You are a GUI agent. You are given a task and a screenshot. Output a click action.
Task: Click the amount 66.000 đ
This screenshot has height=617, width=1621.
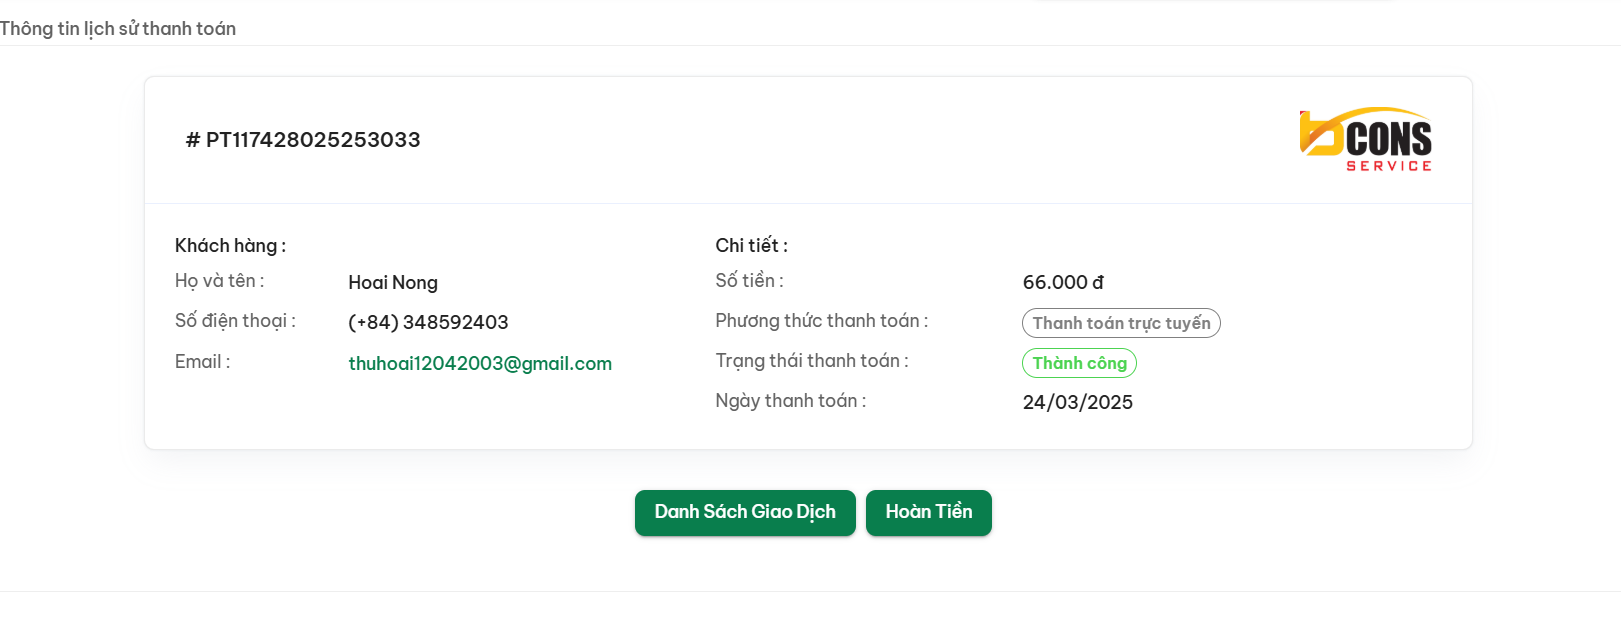[1063, 282]
